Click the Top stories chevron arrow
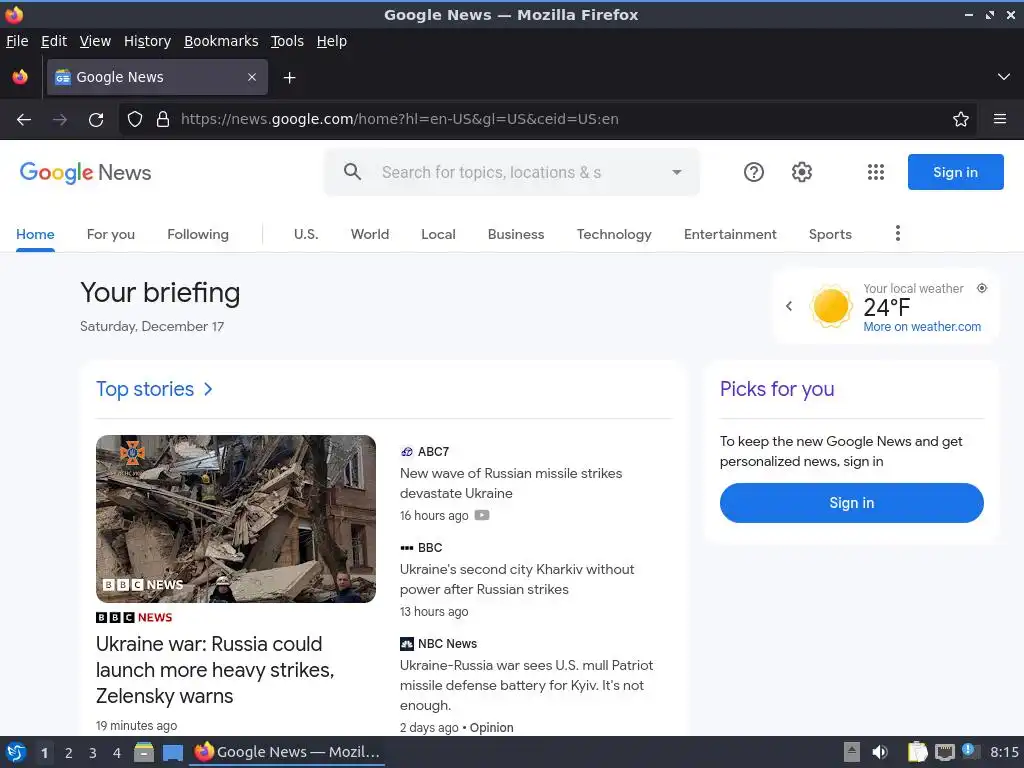This screenshot has width=1024, height=768. coord(208,389)
